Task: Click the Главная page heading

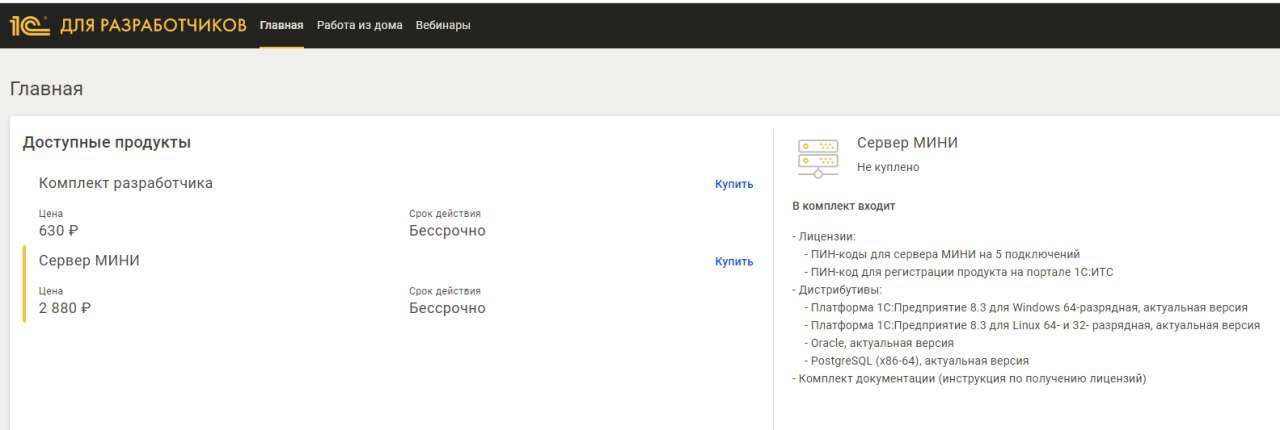Action: click(46, 89)
